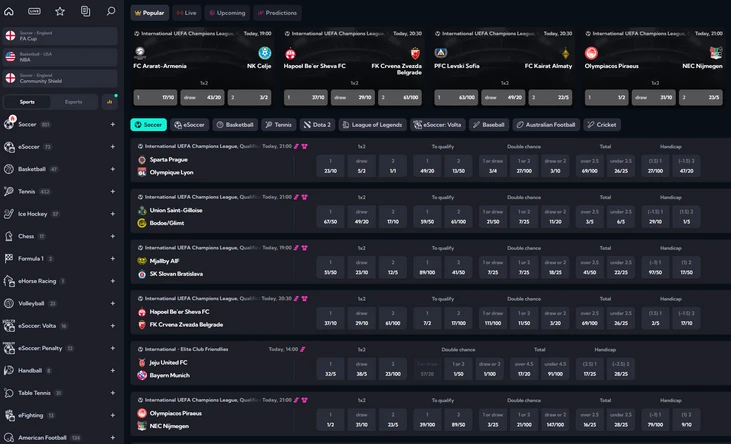Open Bodoe/Glimt team name
This screenshot has height=444, width=731.
click(x=167, y=223)
